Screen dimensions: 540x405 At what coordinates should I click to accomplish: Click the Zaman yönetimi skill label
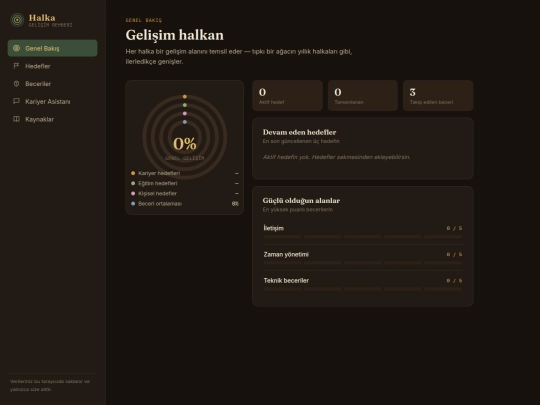point(286,255)
